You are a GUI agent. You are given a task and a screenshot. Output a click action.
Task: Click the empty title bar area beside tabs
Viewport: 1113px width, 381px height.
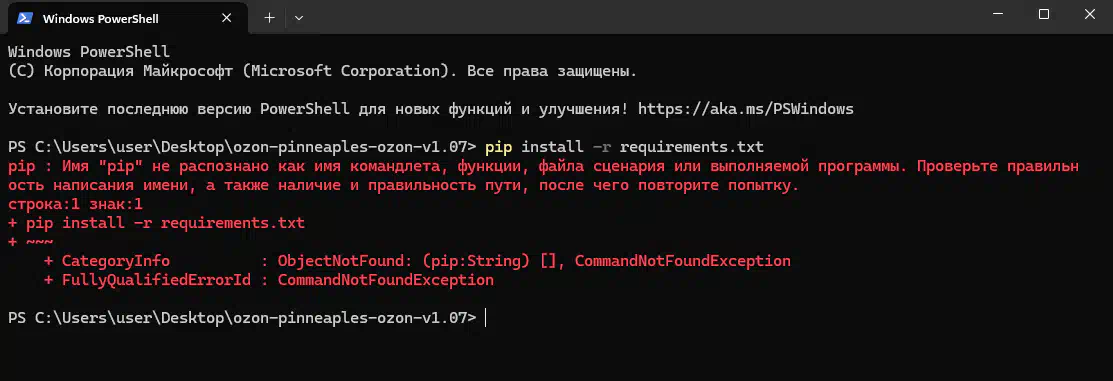[639, 17]
